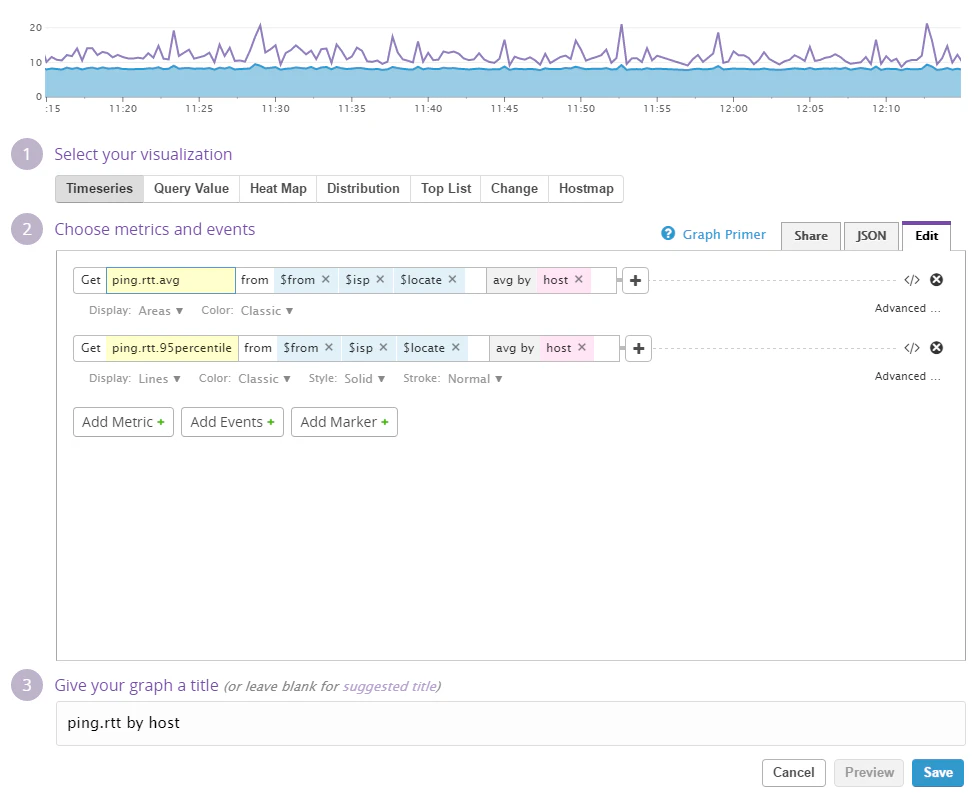Screen dimensions: 976x794
Task: Delete the ping.rtt.avg query row
Action: tap(936, 280)
